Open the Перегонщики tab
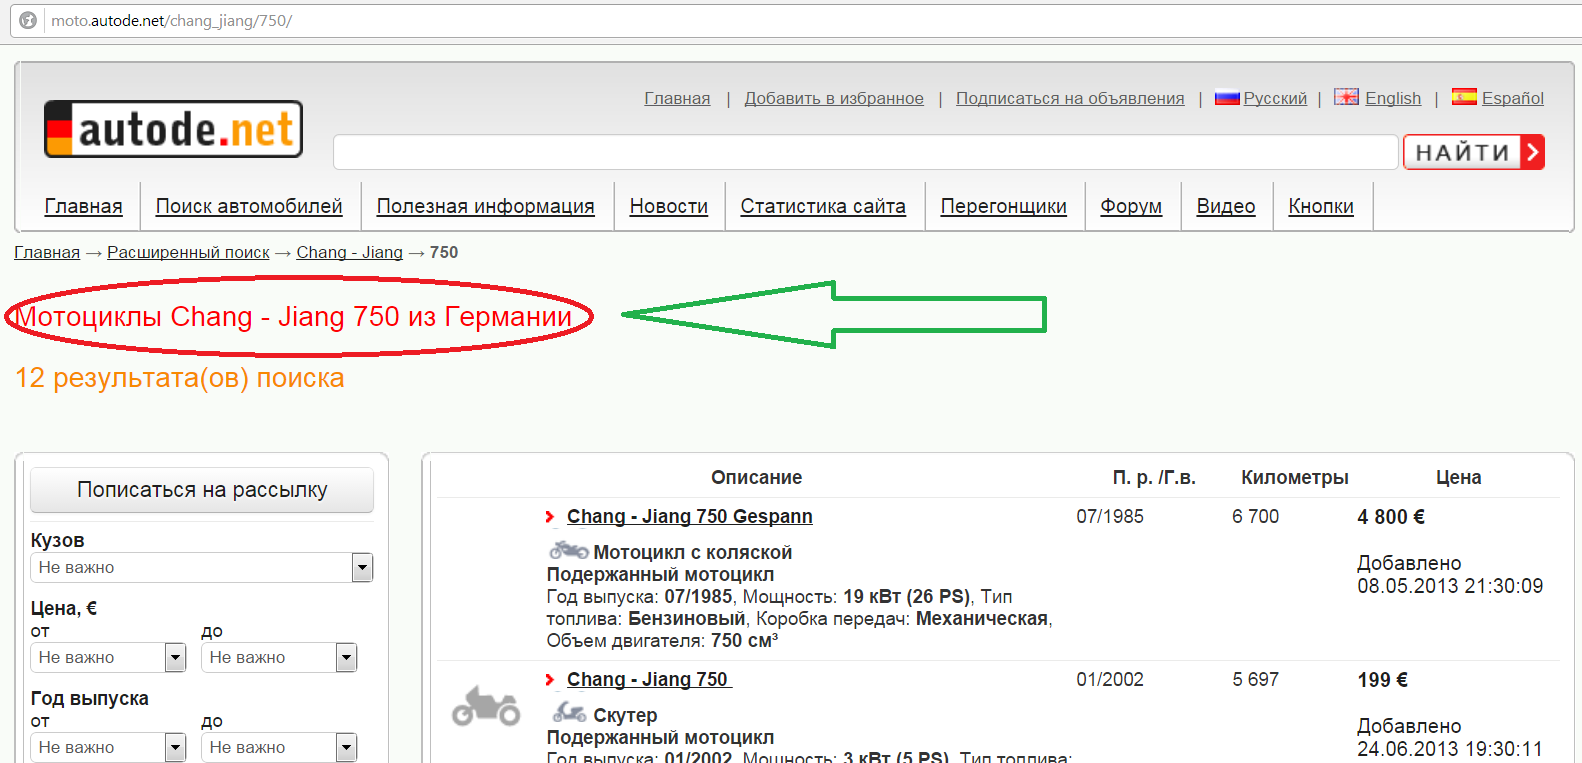 point(1004,206)
